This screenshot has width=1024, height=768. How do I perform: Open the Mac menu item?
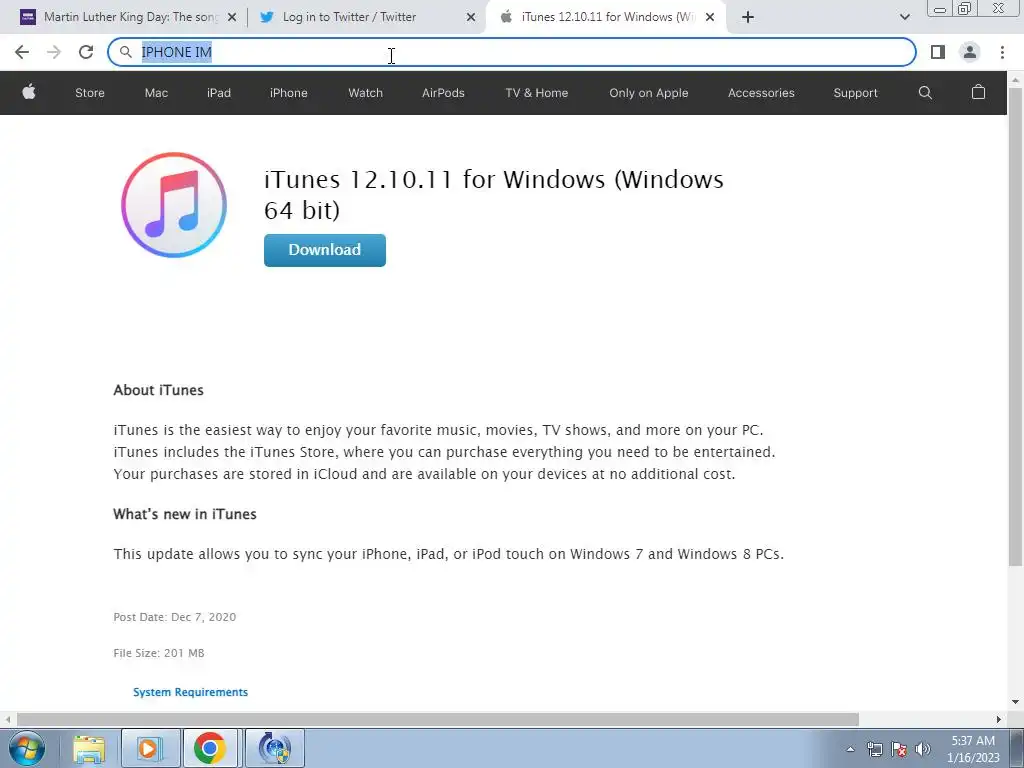[x=156, y=93]
